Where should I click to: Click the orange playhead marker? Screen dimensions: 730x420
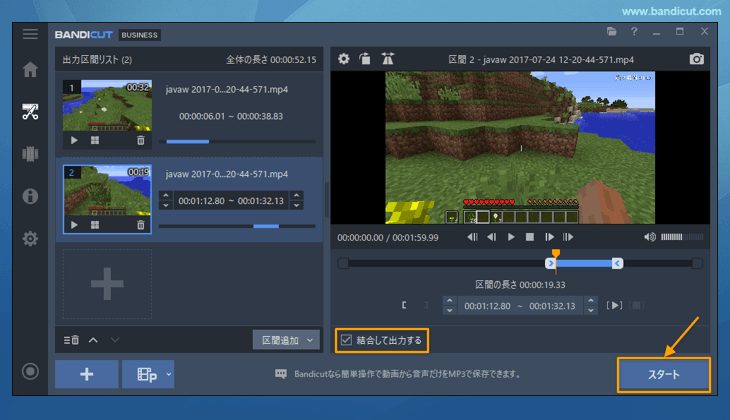click(x=555, y=253)
